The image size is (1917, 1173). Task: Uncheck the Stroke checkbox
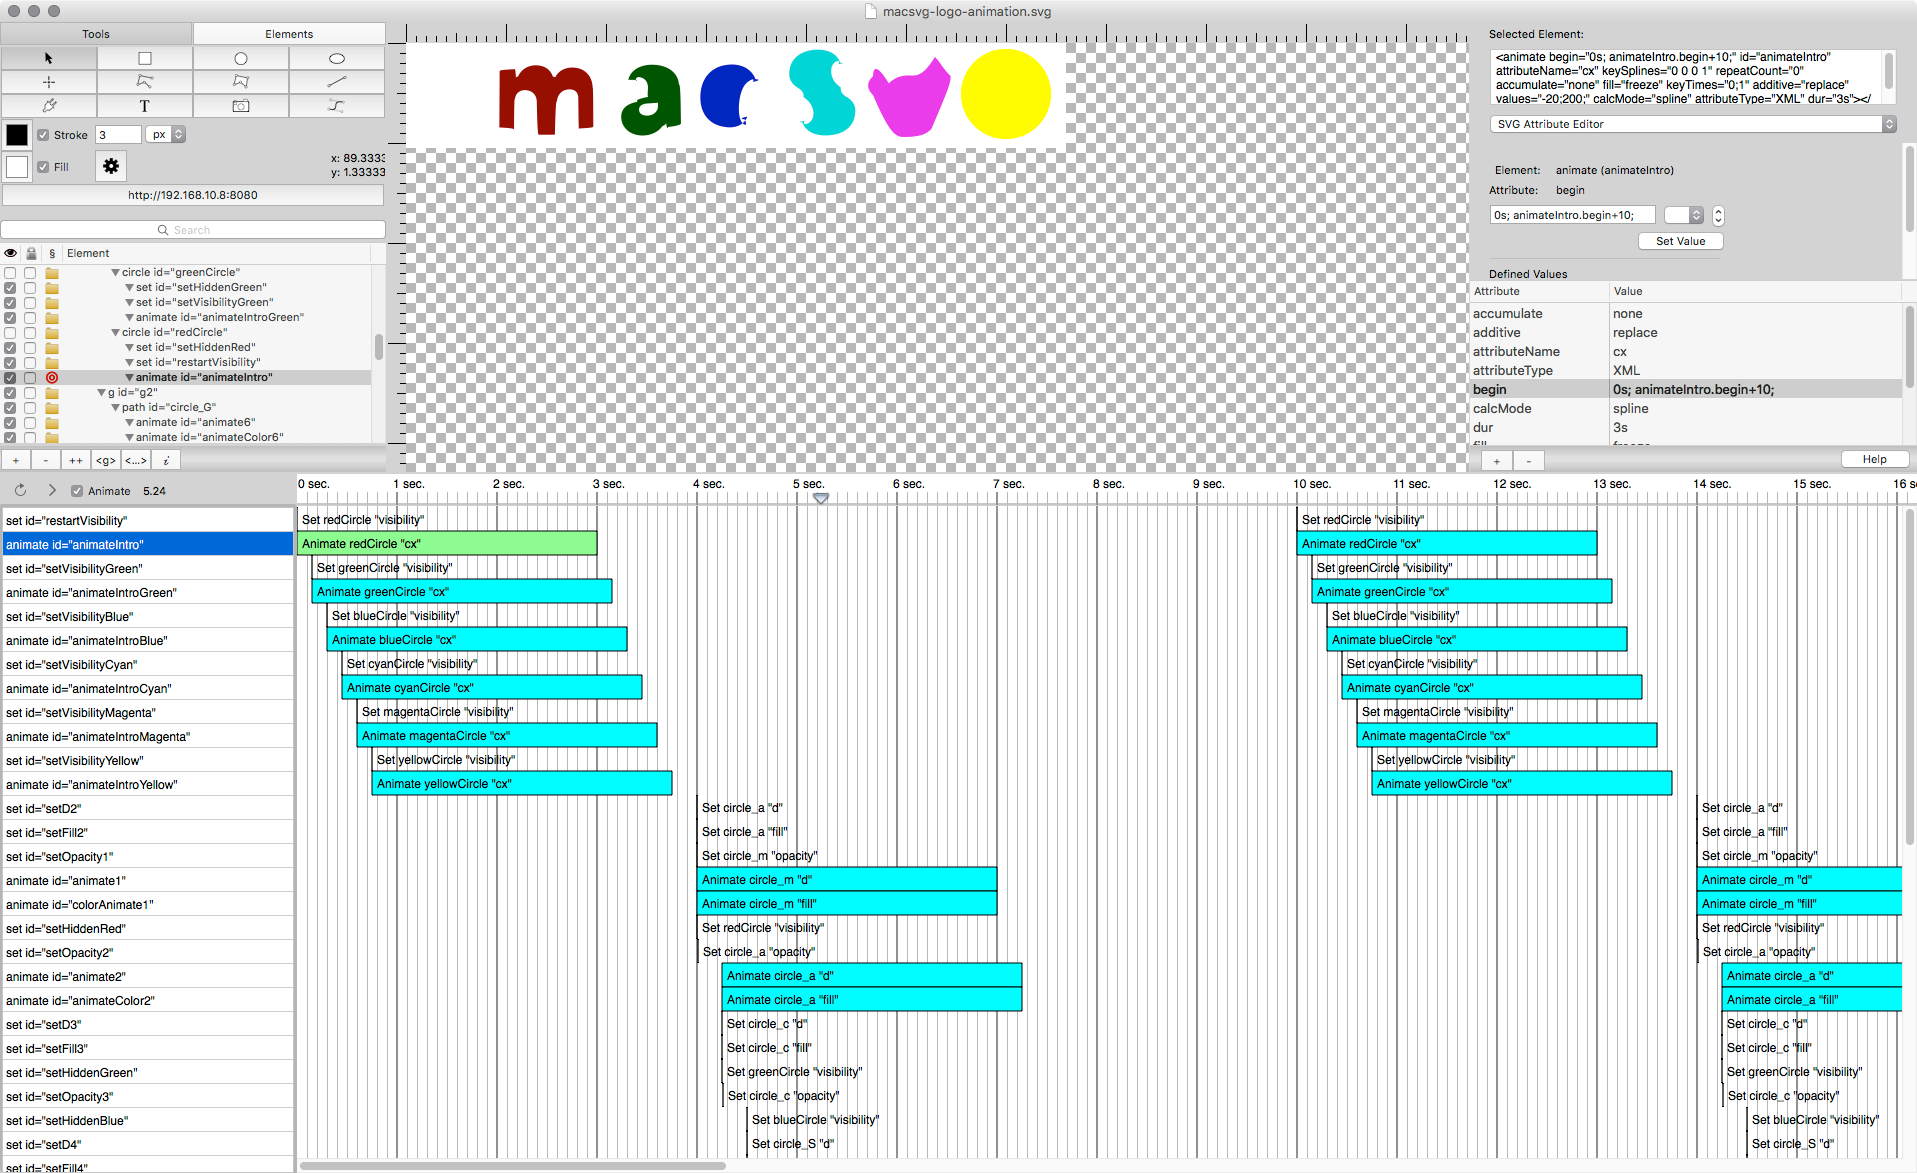coord(43,135)
